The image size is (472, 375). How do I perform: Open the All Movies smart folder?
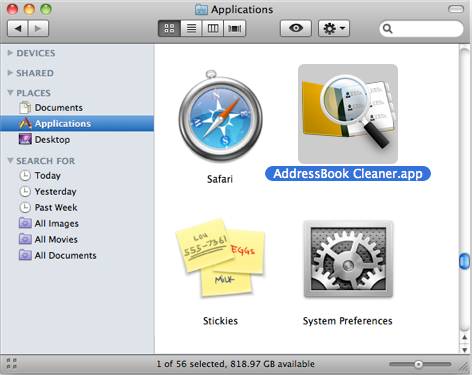point(77,239)
